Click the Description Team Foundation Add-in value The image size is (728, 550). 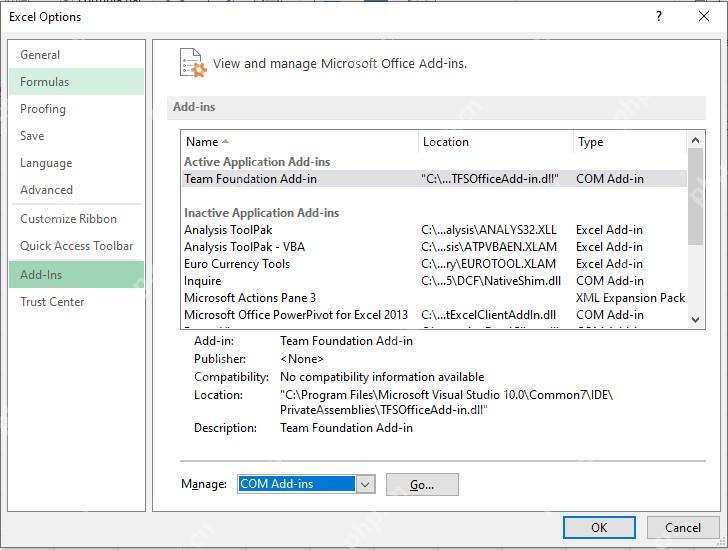(x=346, y=427)
